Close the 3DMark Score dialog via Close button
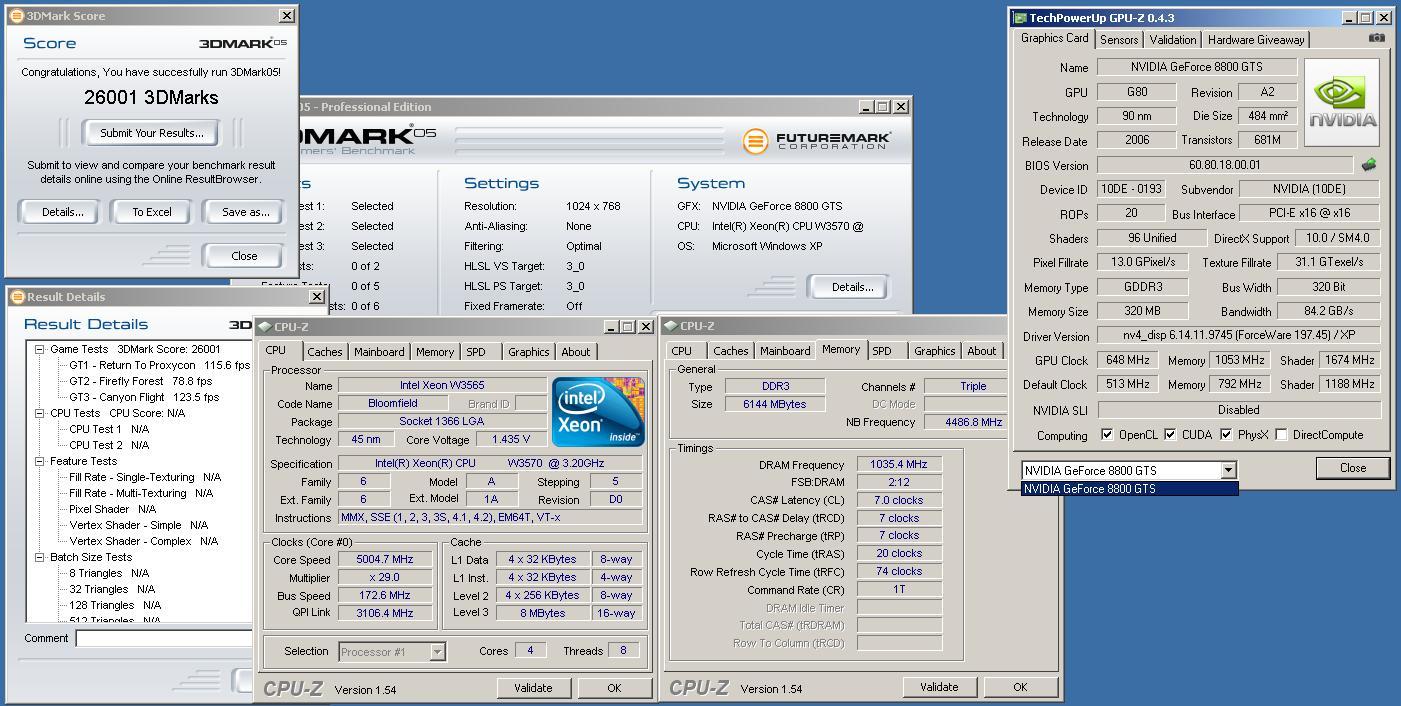 (244, 256)
